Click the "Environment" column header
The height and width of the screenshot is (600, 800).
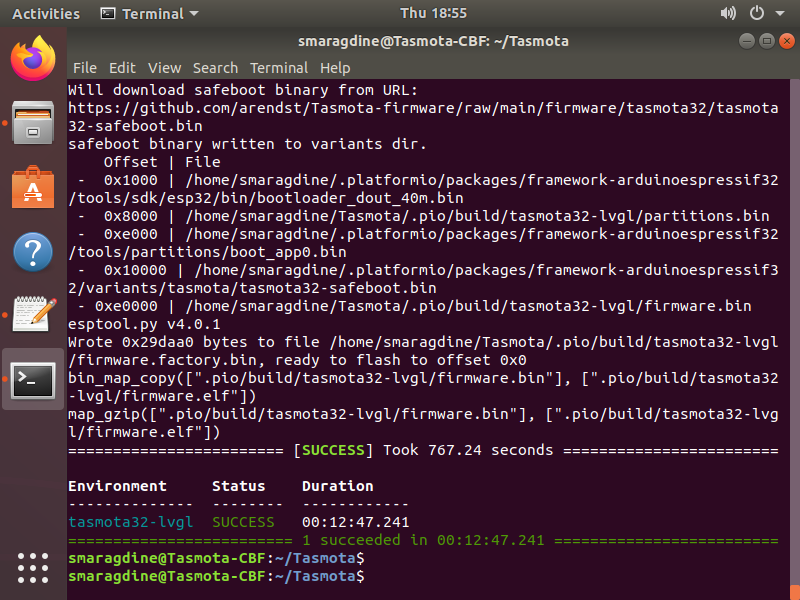point(117,486)
